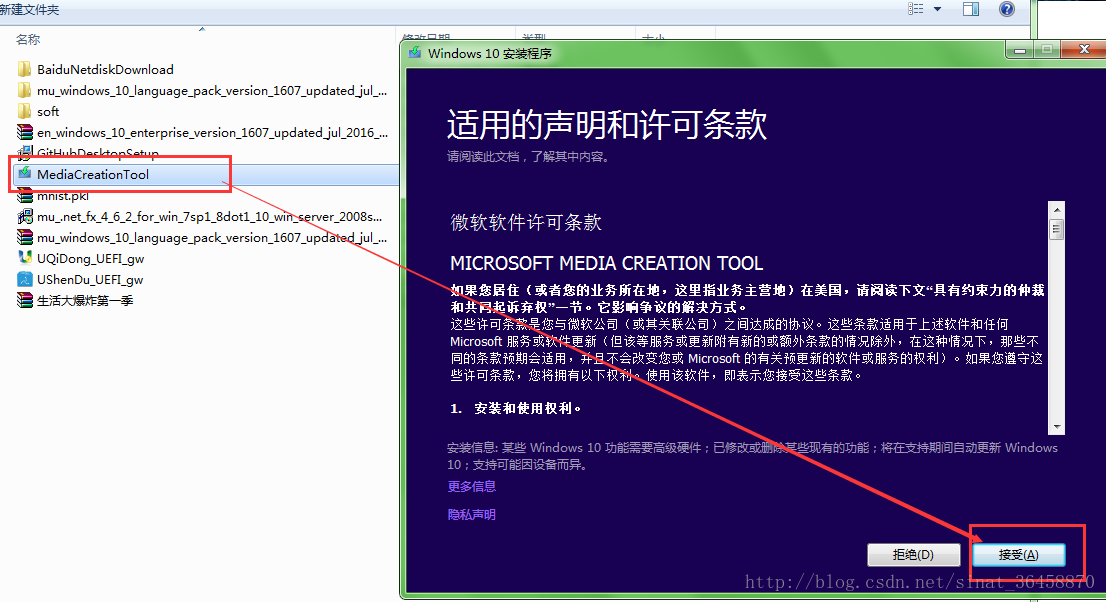Click the Accept 接受(A) button
Image resolution: width=1106 pixels, height=602 pixels.
coord(1019,555)
